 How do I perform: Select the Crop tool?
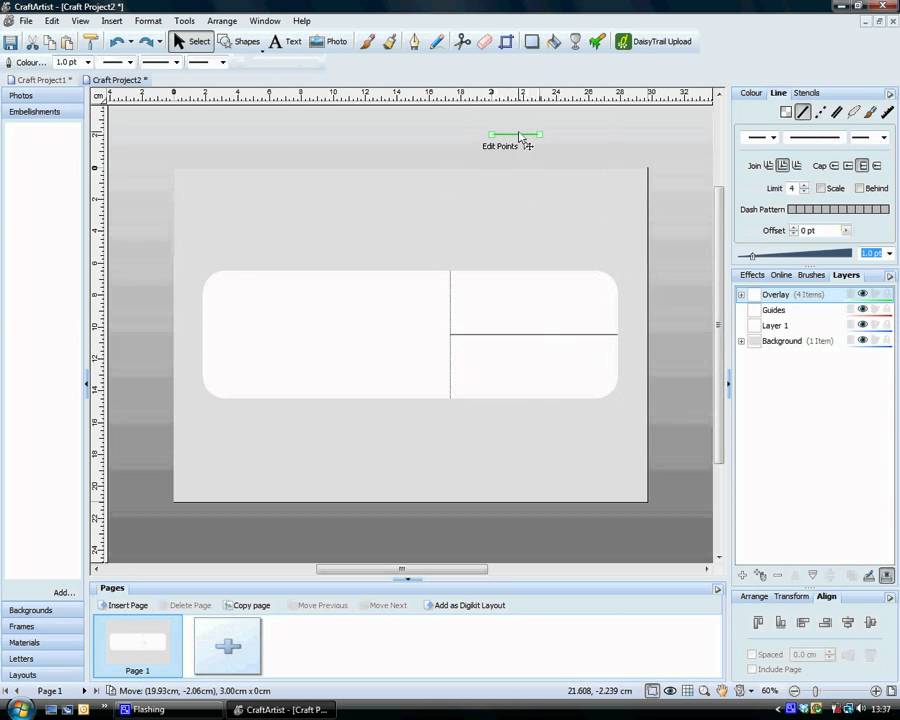[x=507, y=42]
